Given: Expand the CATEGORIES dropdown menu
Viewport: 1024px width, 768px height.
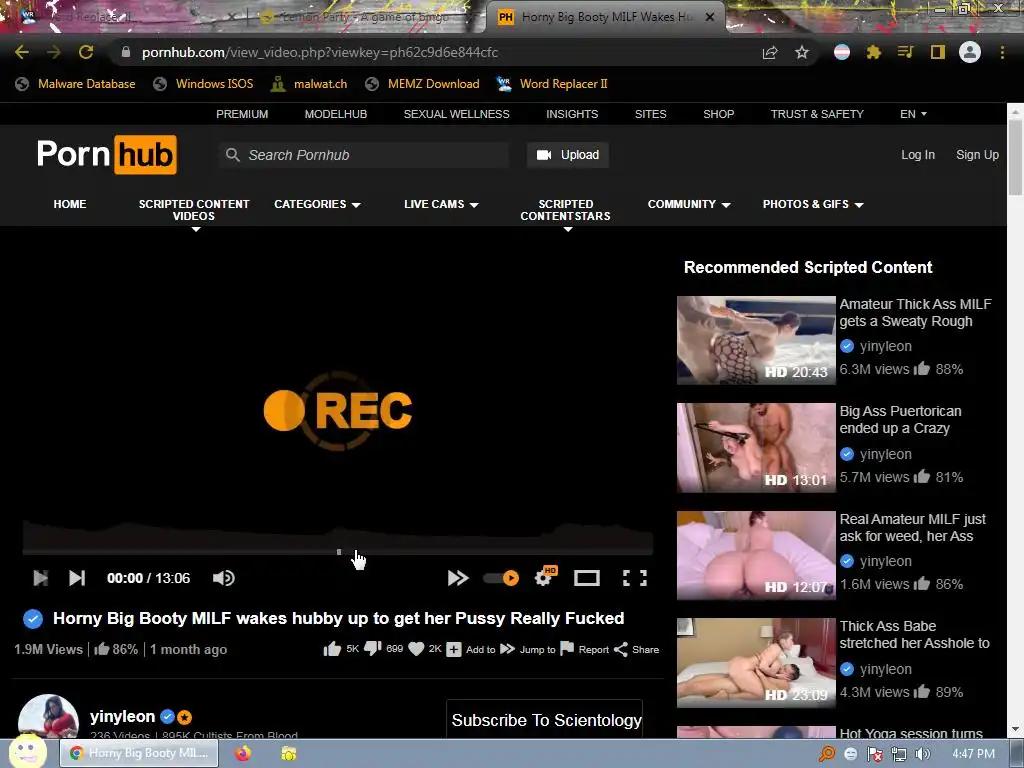Looking at the screenshot, I should 317,204.
